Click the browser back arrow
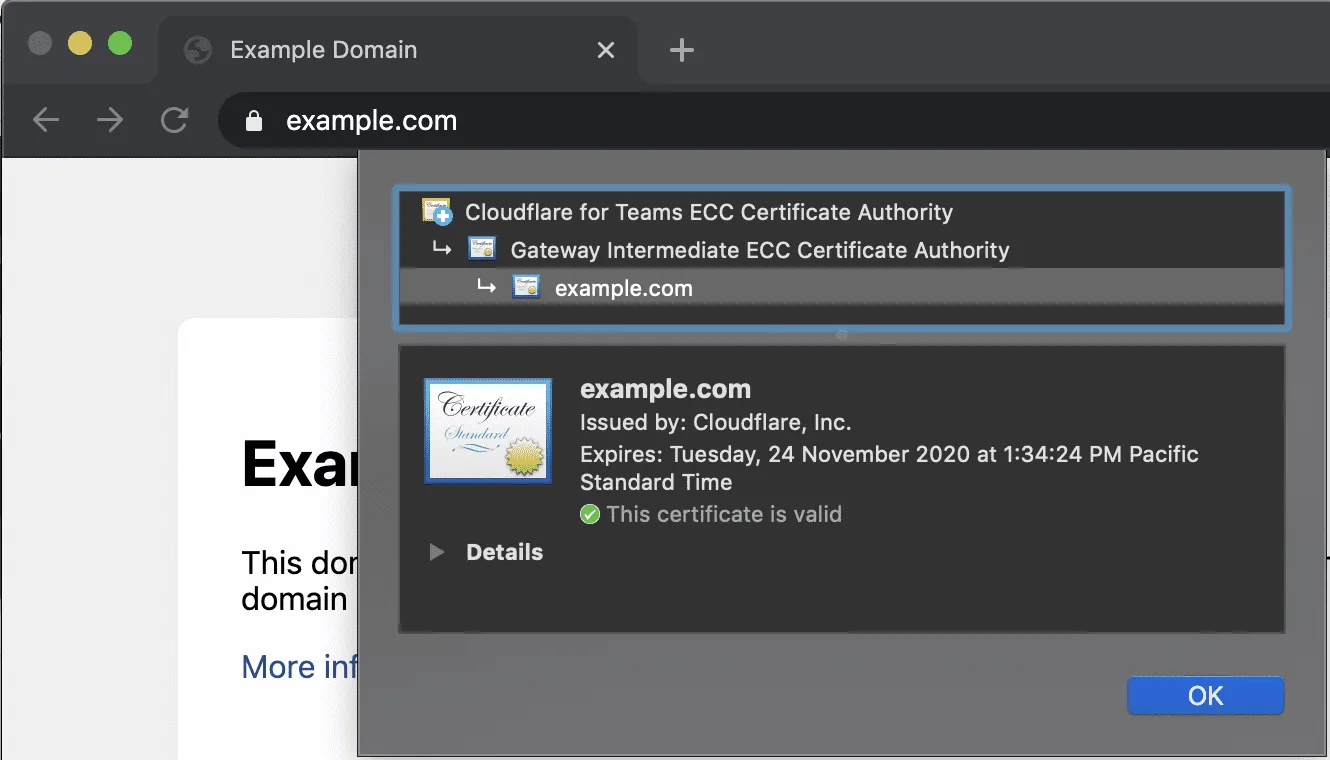Image resolution: width=1330 pixels, height=760 pixels. (46, 120)
